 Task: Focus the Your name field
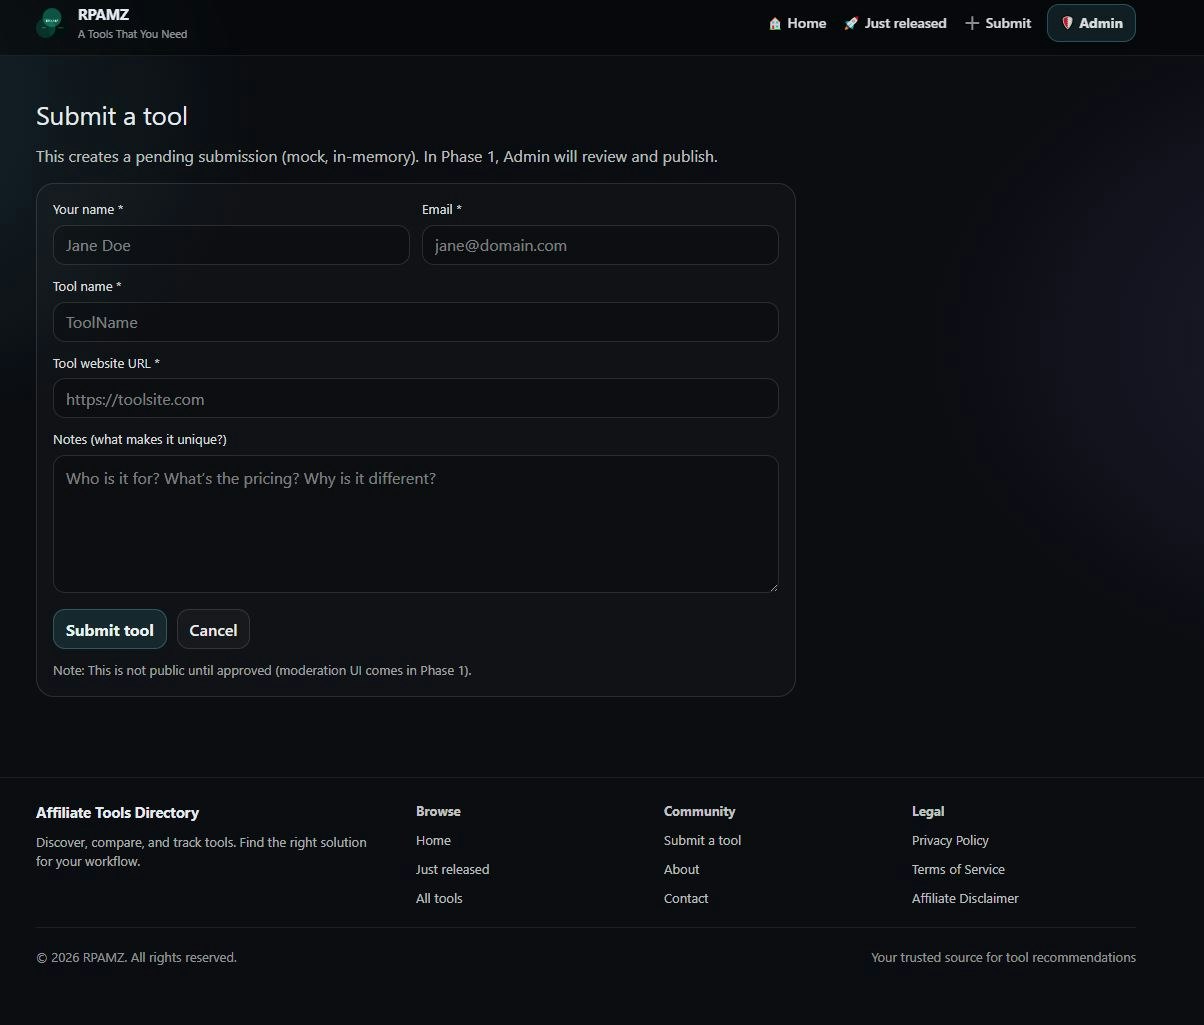coord(231,245)
